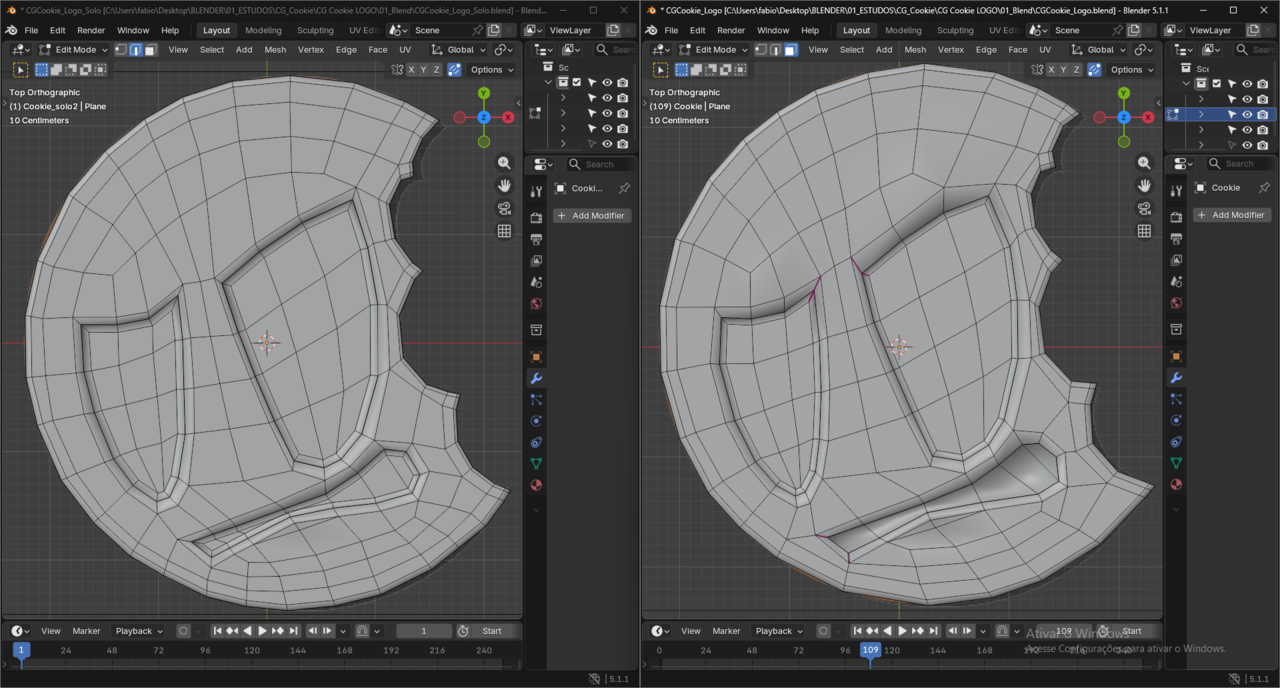
Task: Play animation in left timeline
Action: coord(263,631)
